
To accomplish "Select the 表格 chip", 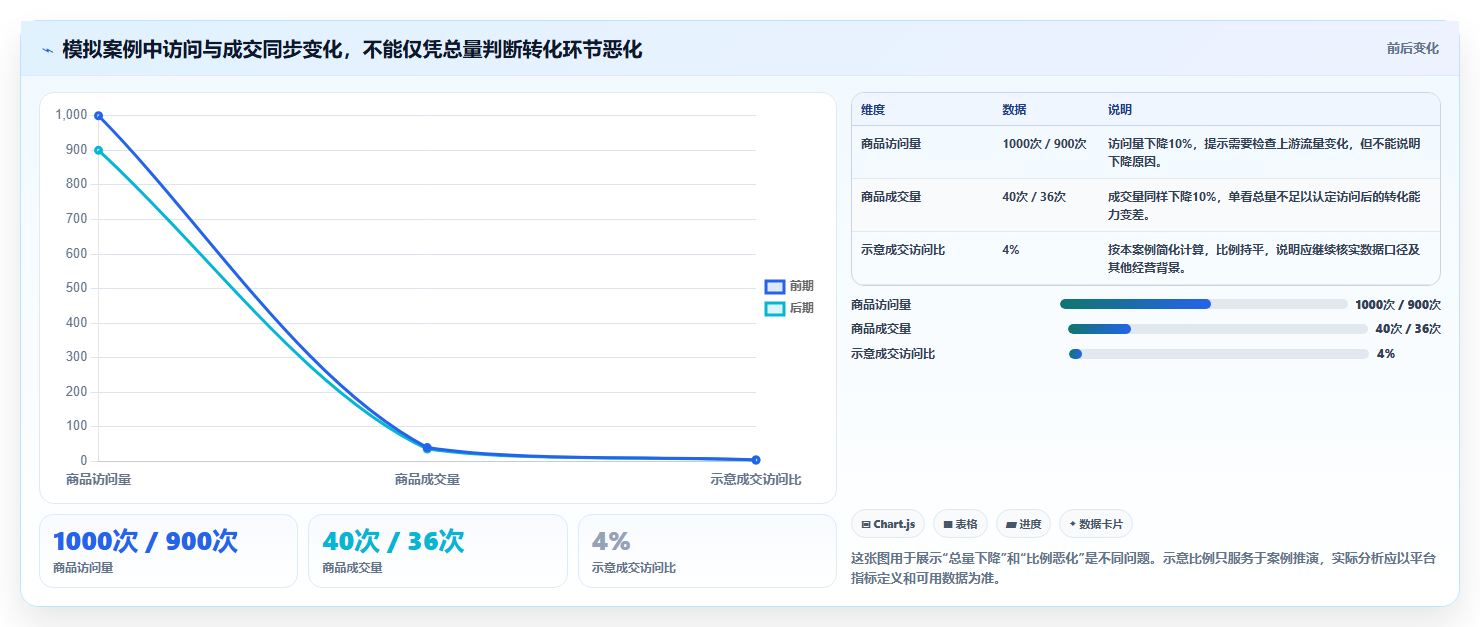I will pyautogui.click(x=960, y=524).
